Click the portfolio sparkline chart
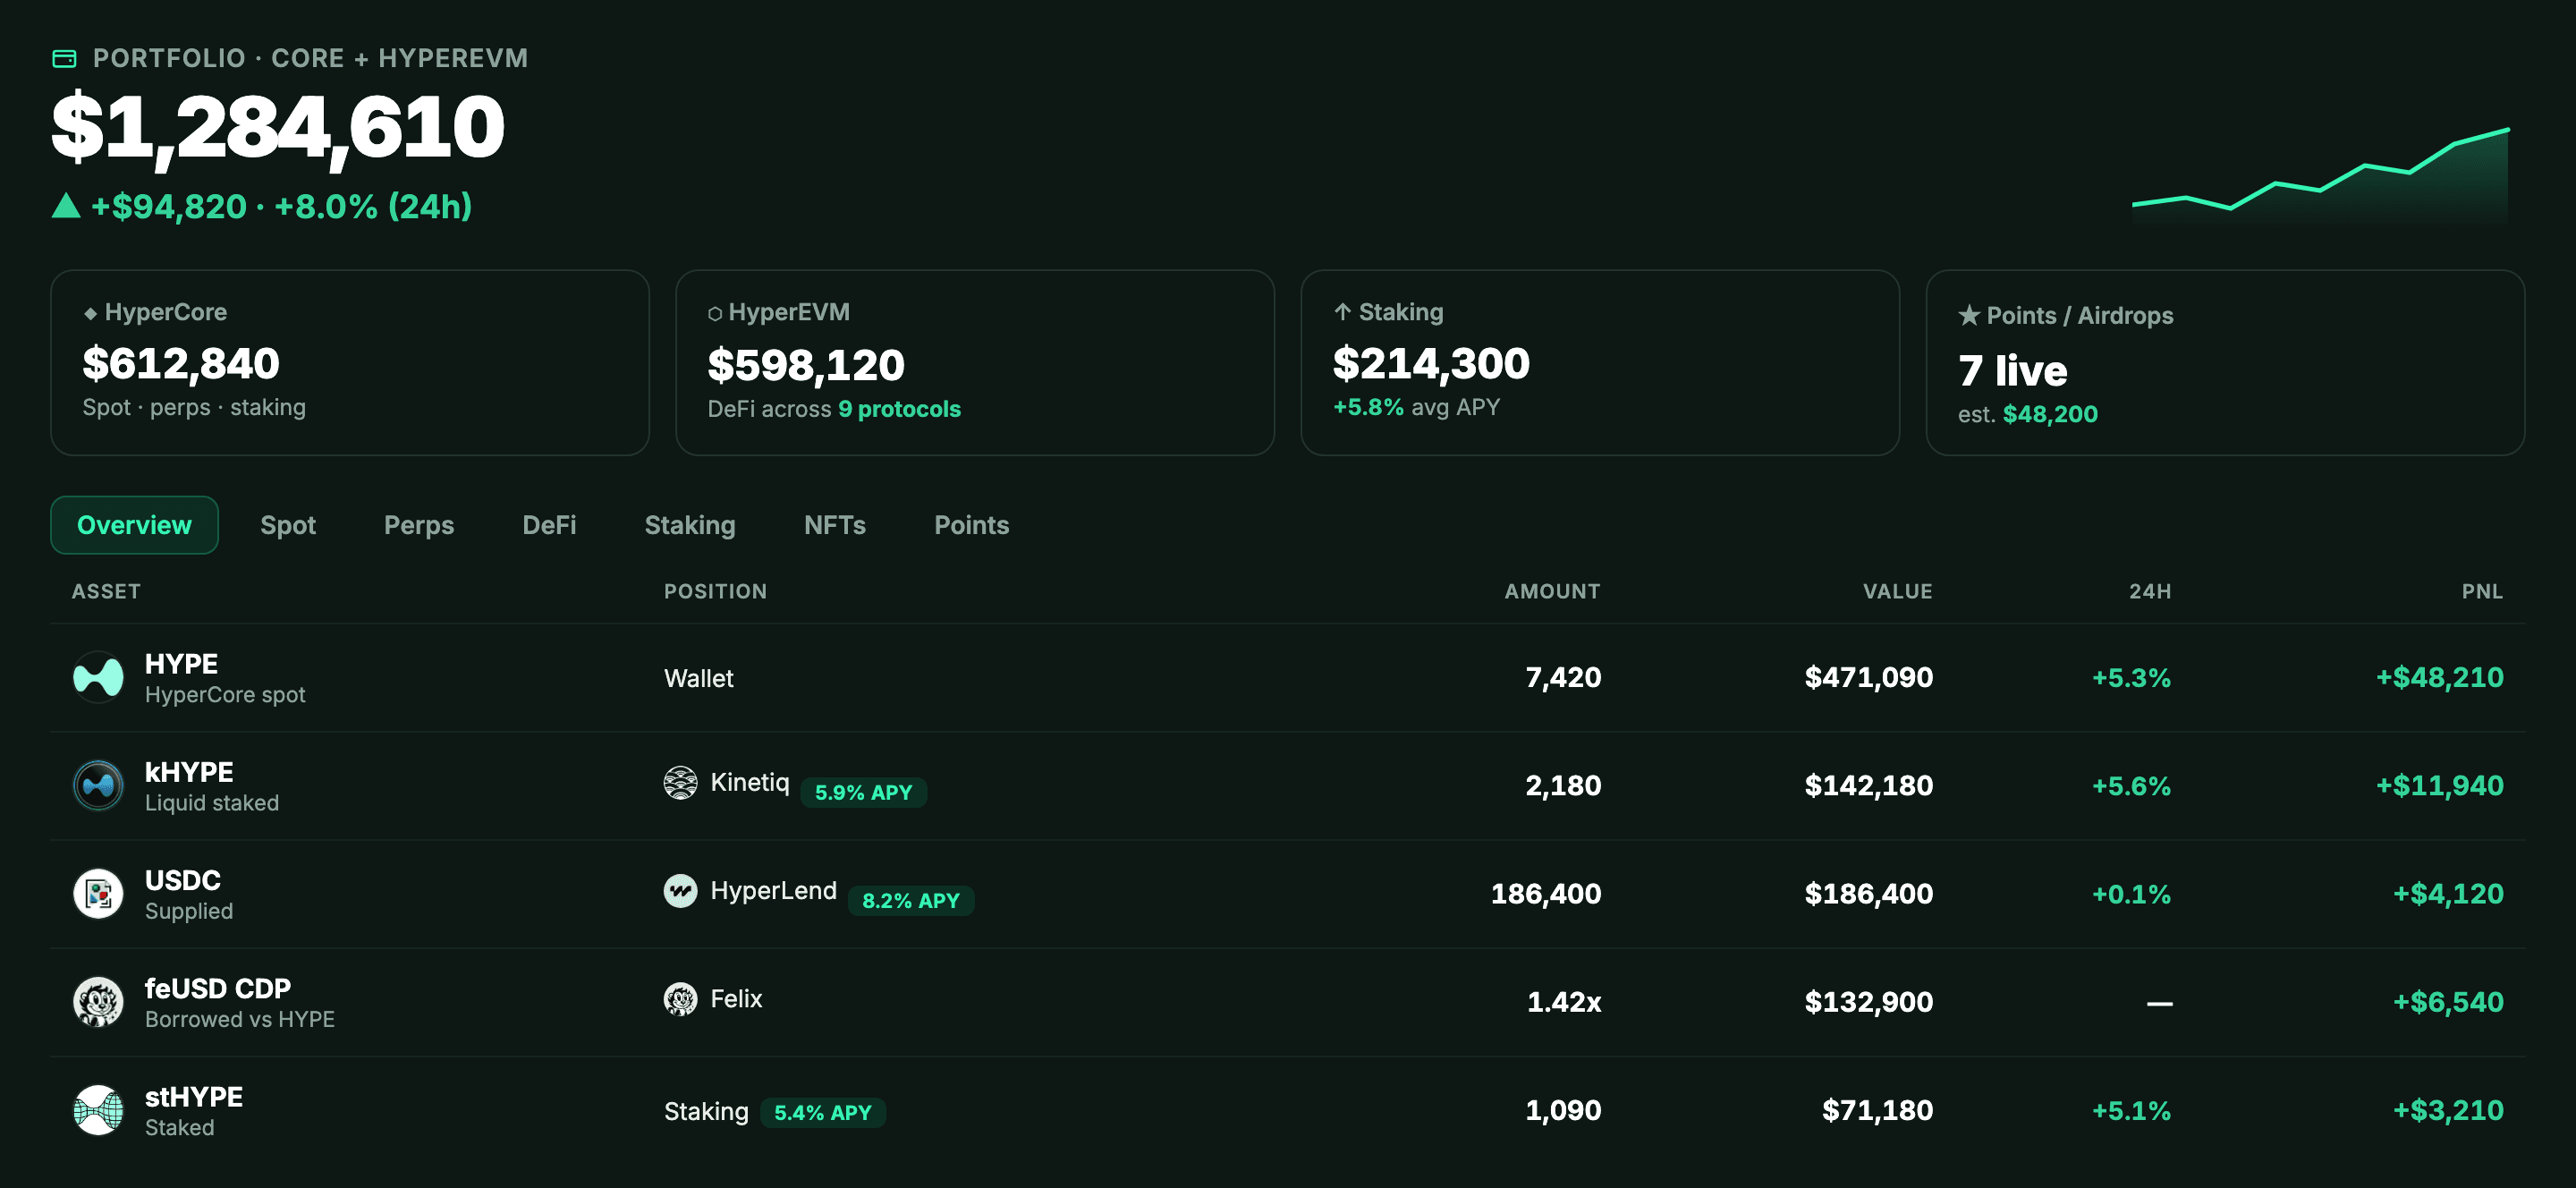Image resolution: width=2576 pixels, height=1188 pixels. pos(2320,175)
